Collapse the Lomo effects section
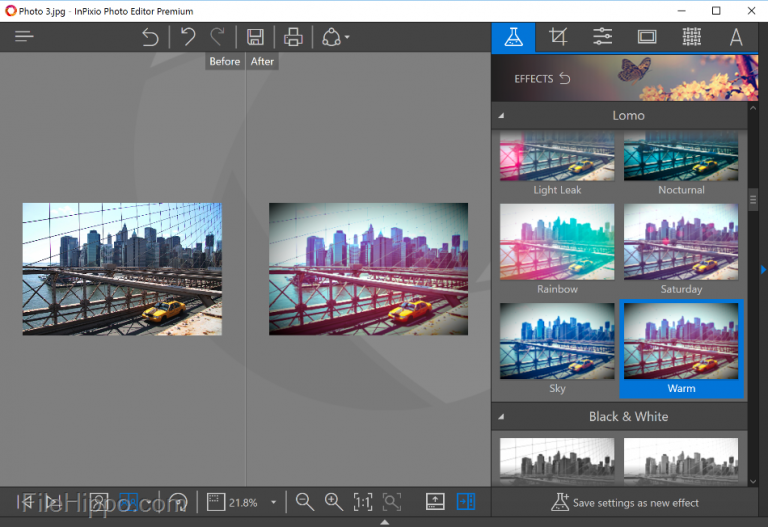This screenshot has height=527, width=768. pos(501,116)
